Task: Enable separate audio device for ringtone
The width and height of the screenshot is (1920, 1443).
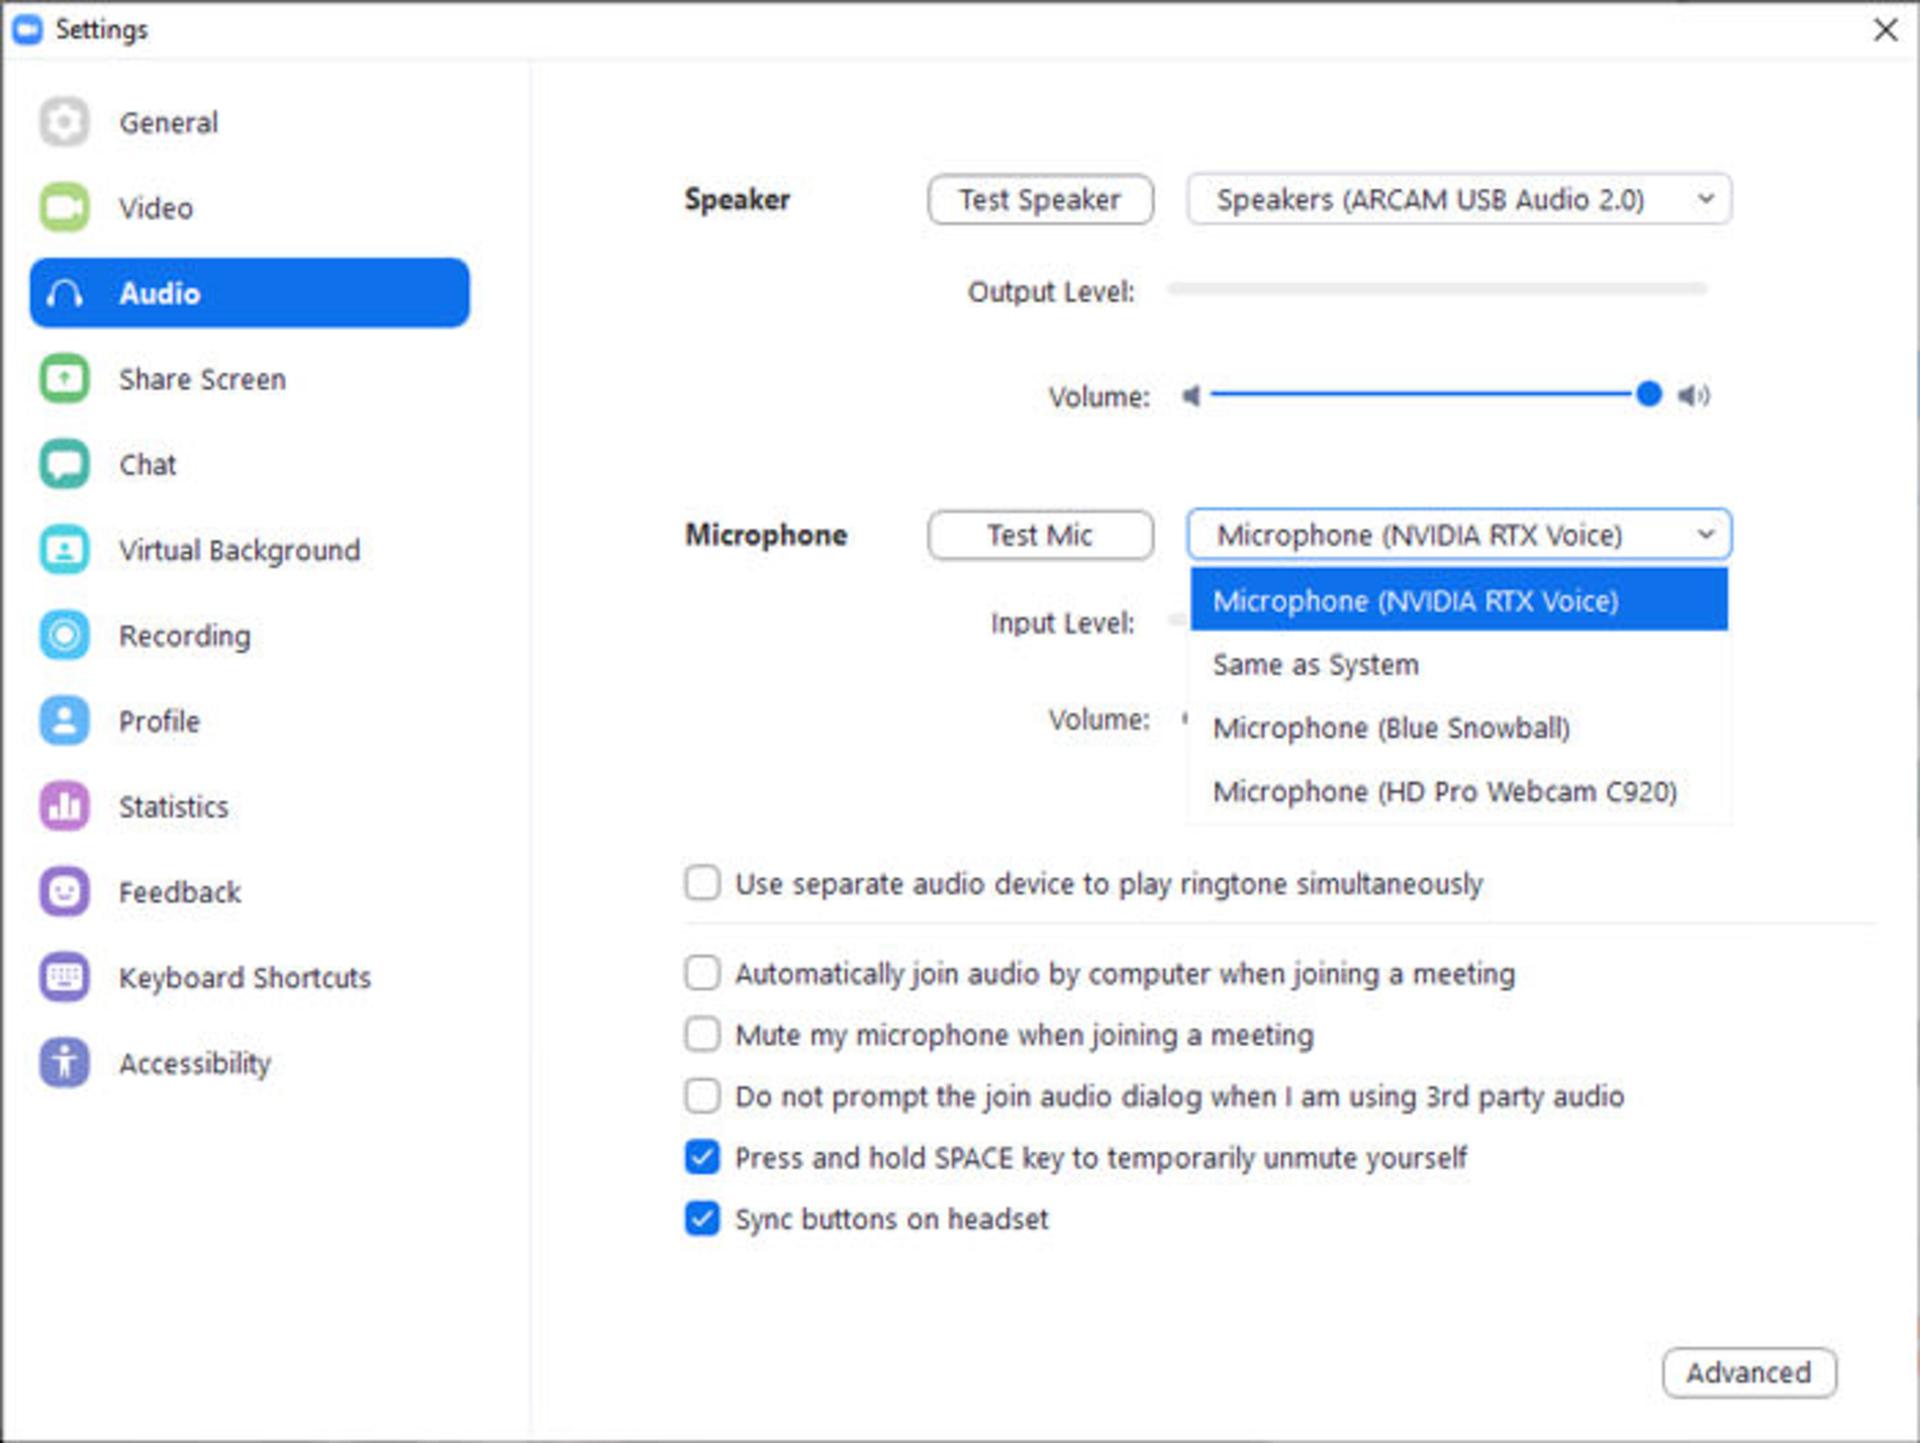Action: click(x=702, y=883)
